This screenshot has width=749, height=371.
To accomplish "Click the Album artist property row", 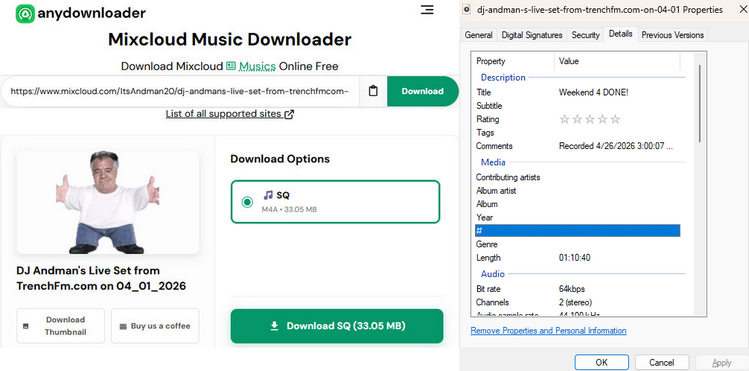I will [578, 191].
